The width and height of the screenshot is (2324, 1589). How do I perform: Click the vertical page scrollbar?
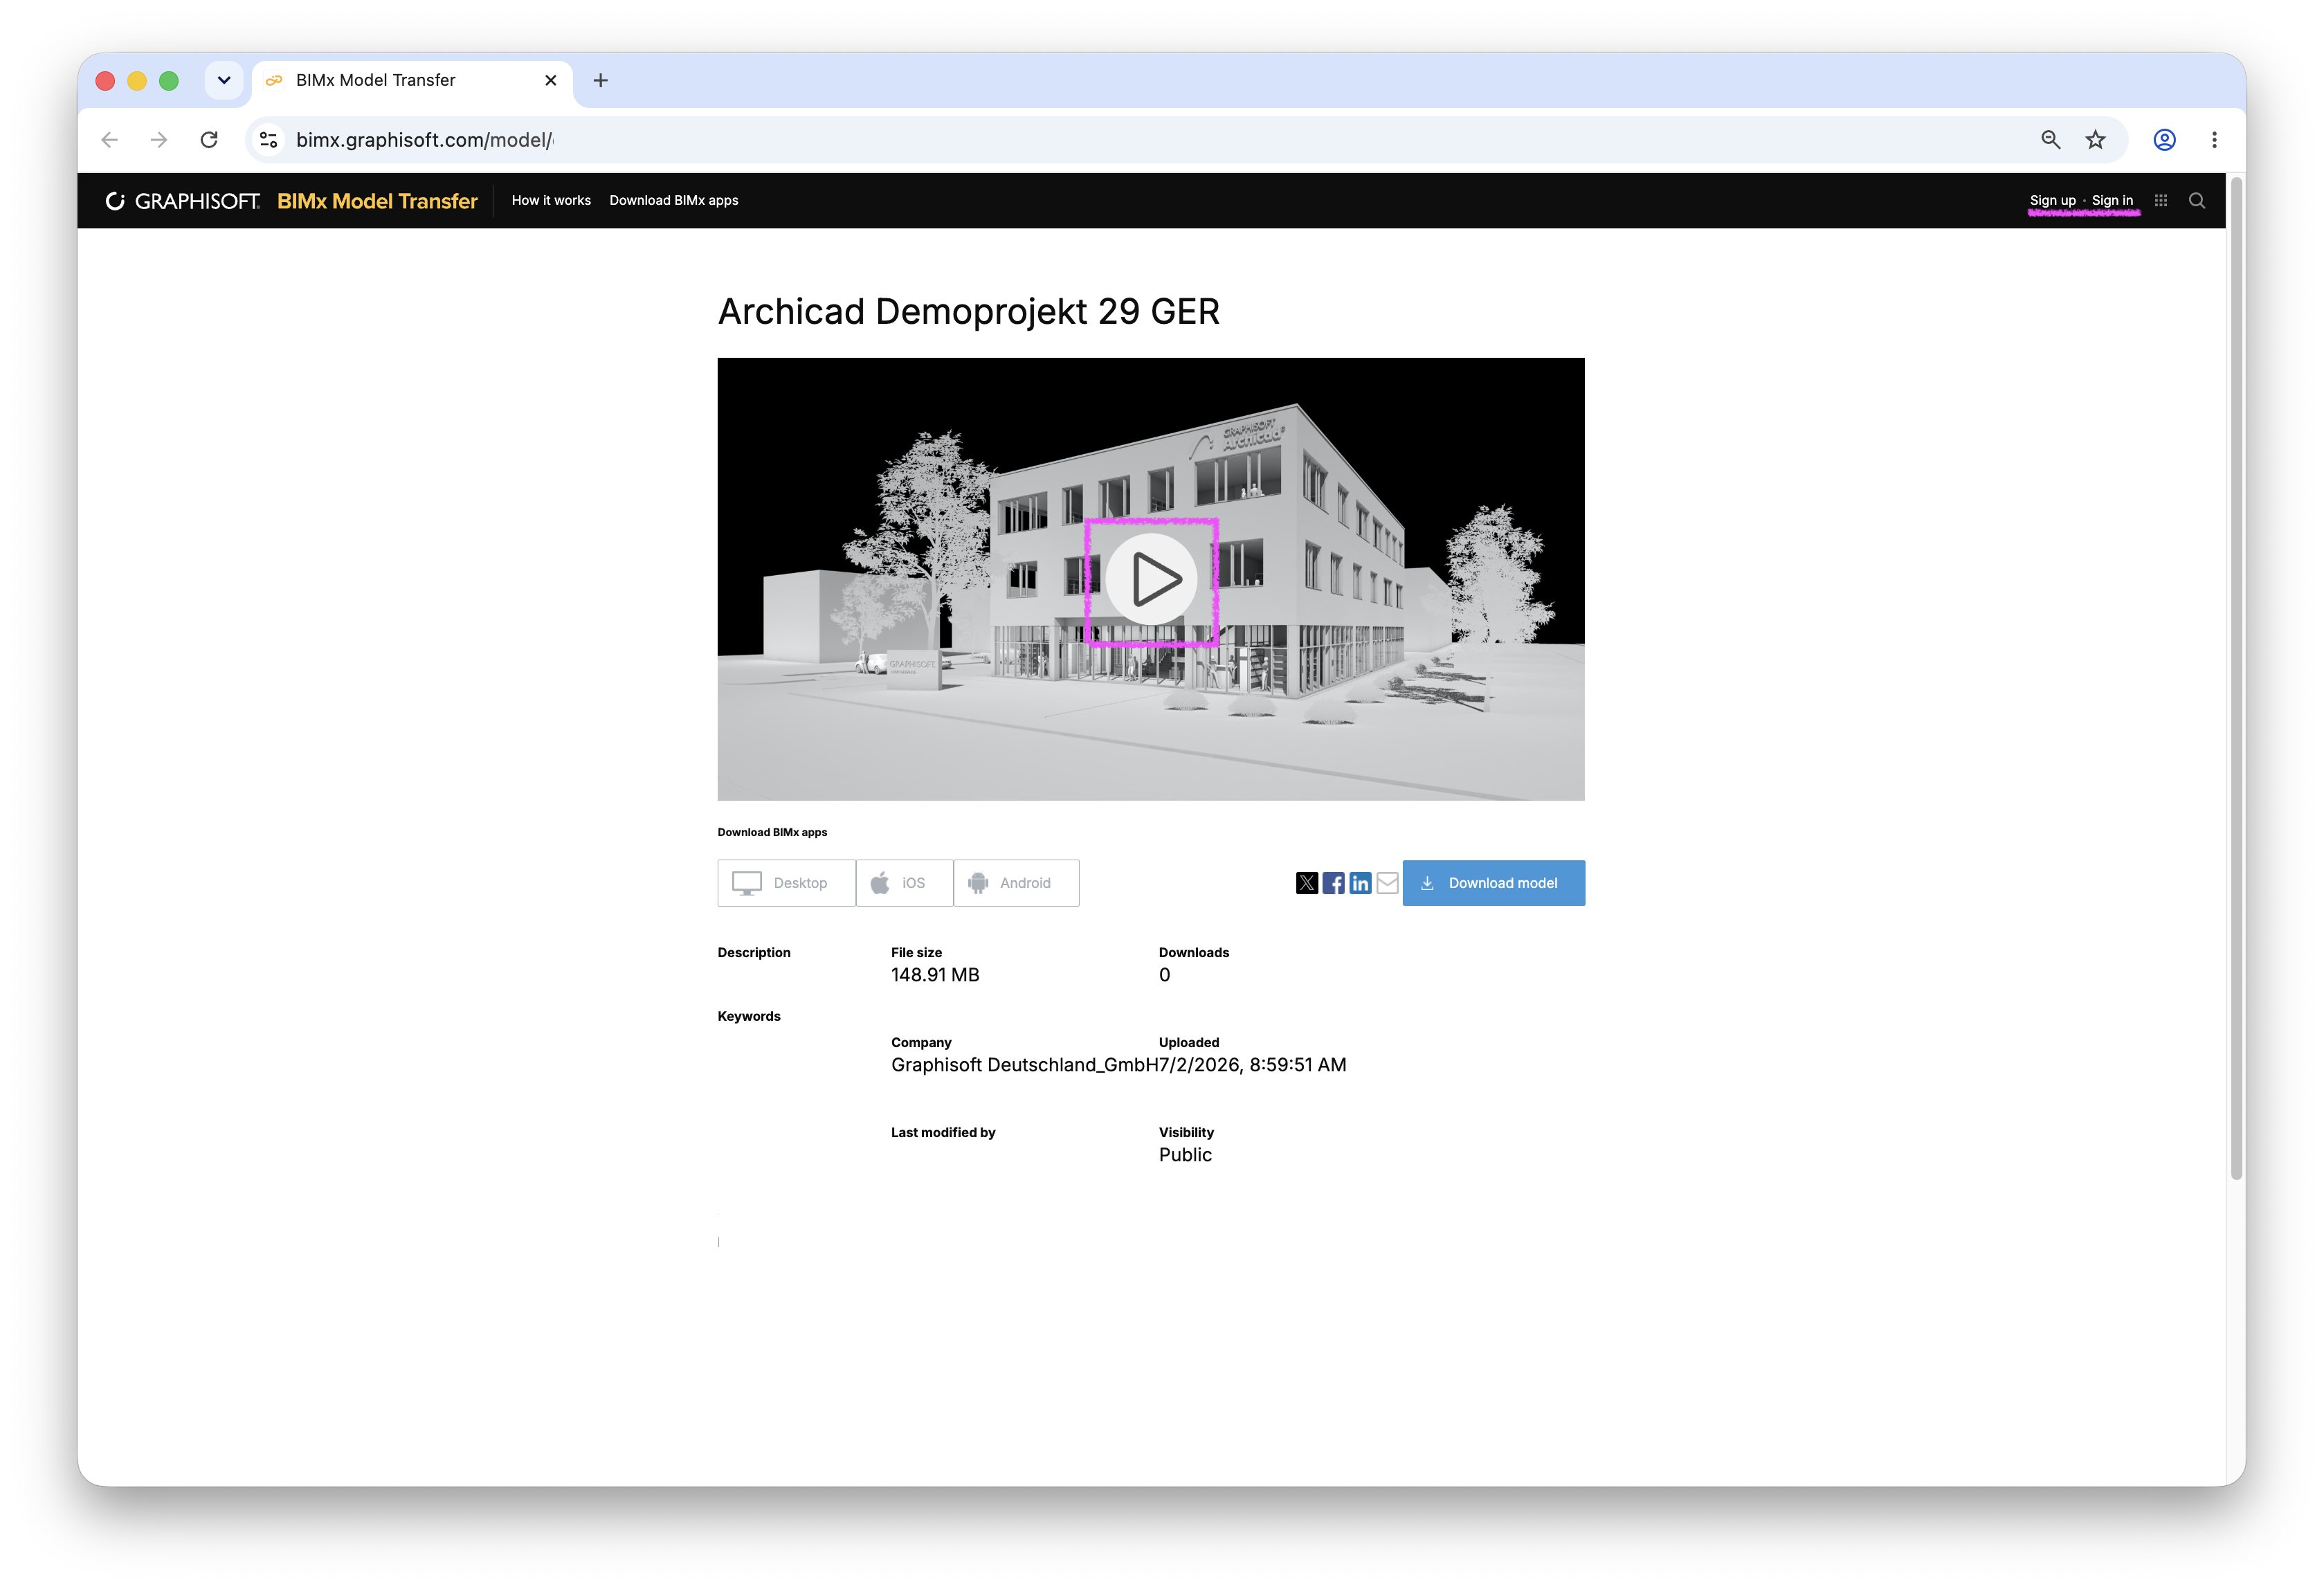click(2236, 680)
